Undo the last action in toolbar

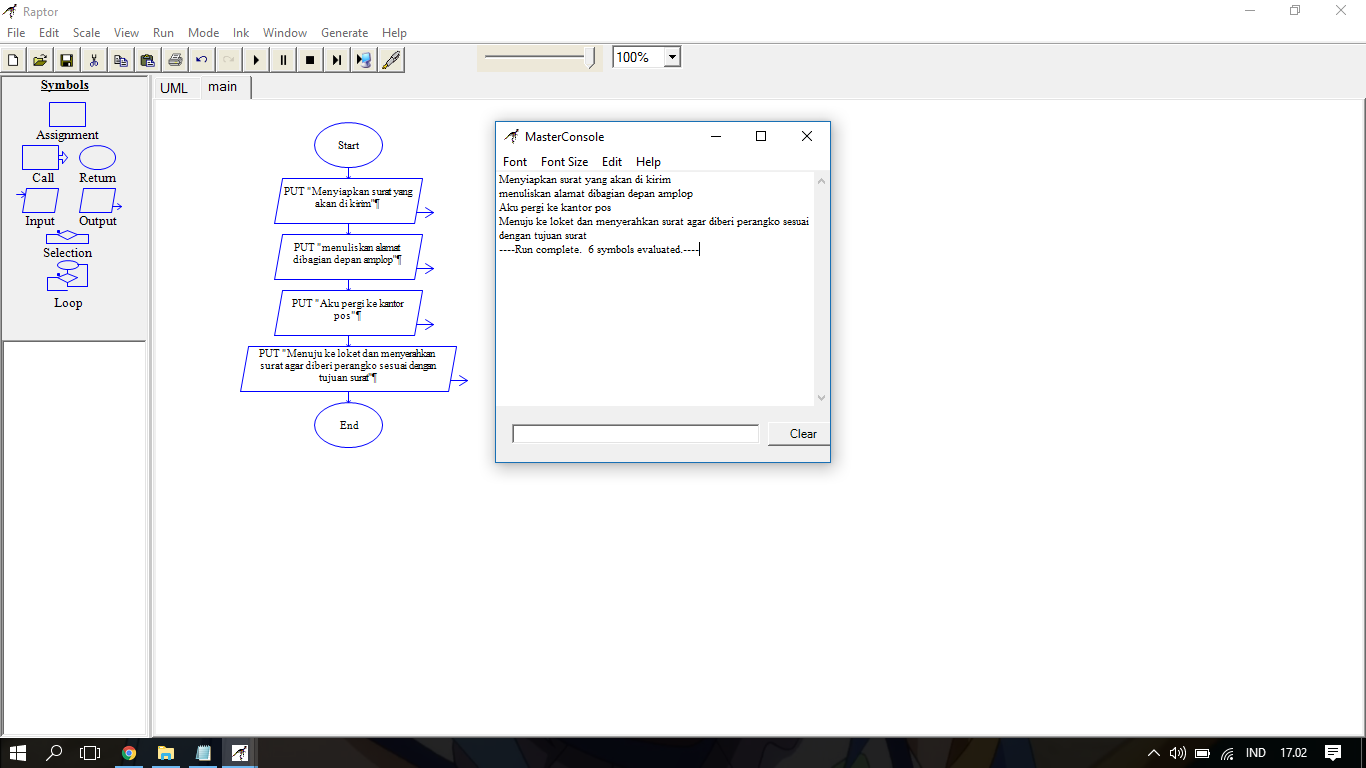tap(202, 60)
